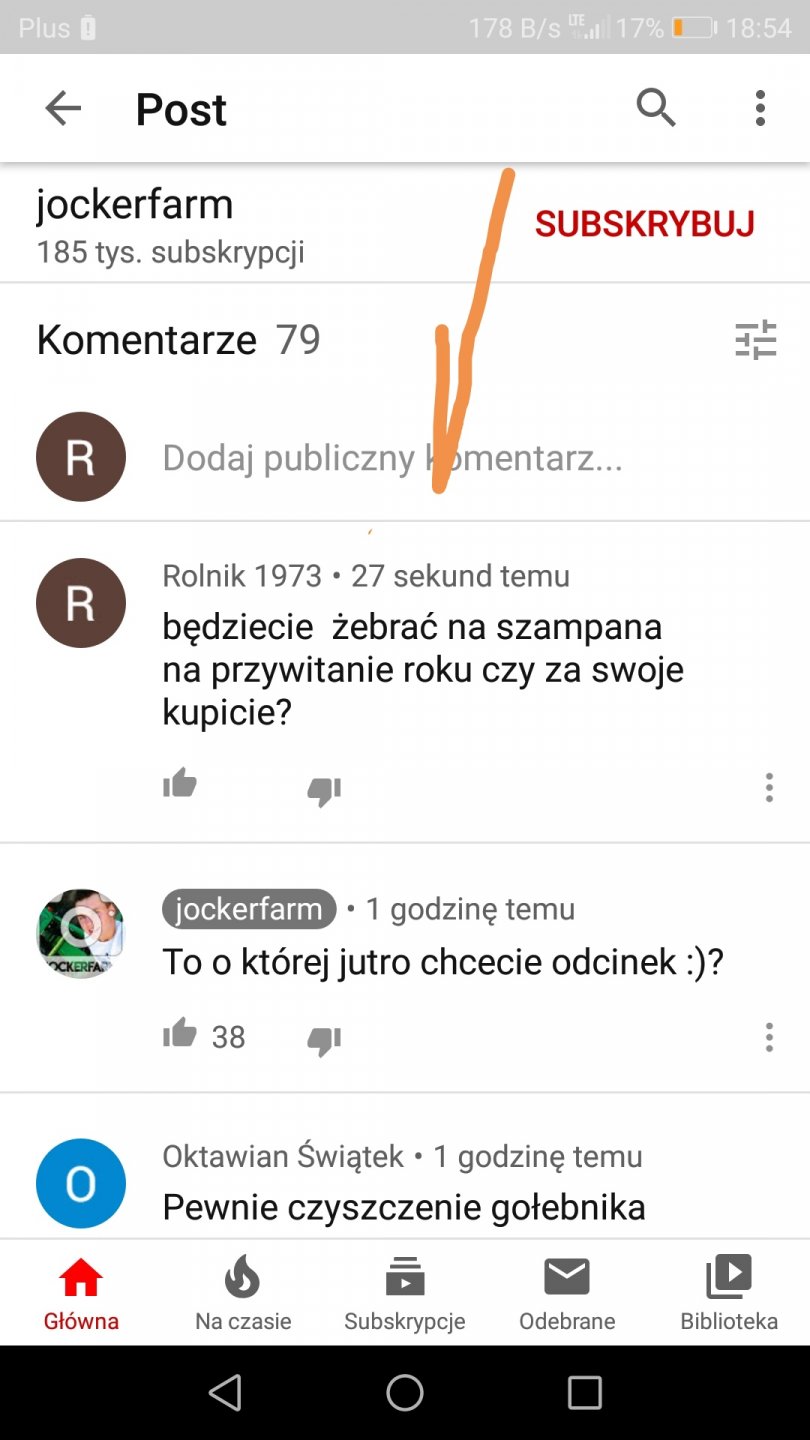The height and width of the screenshot is (1440, 810).
Task: Dislike jockerfarm's comment about tomorrow's episode
Action: [324, 1041]
